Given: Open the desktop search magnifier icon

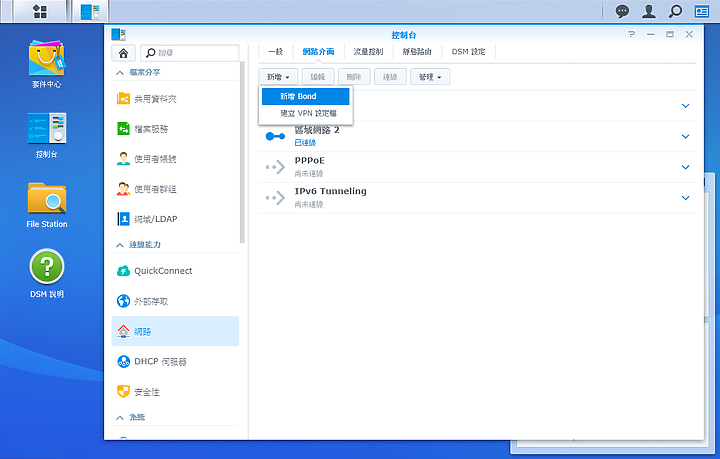Looking at the screenshot, I should point(675,11).
